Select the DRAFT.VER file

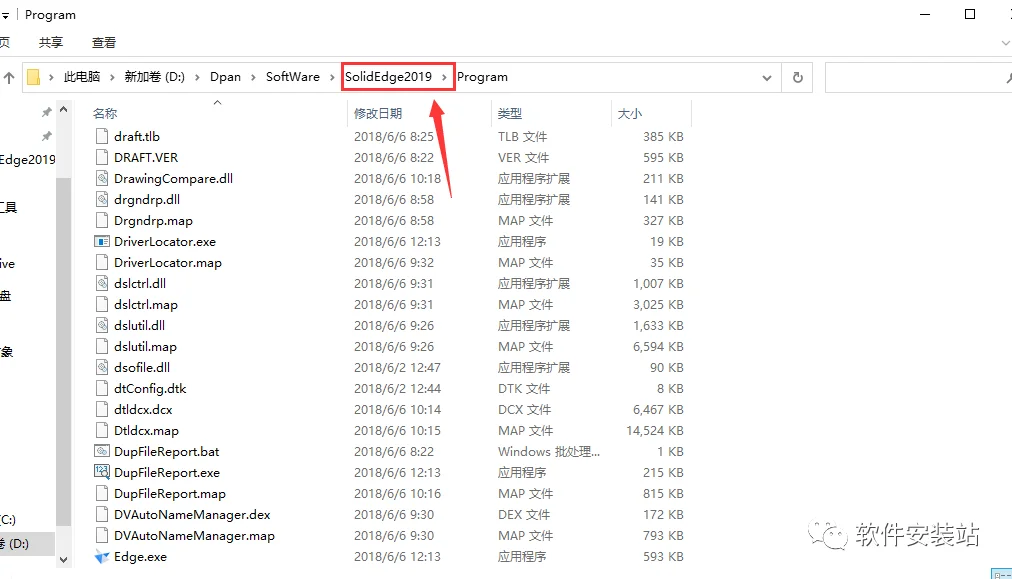pyautogui.click(x=146, y=157)
